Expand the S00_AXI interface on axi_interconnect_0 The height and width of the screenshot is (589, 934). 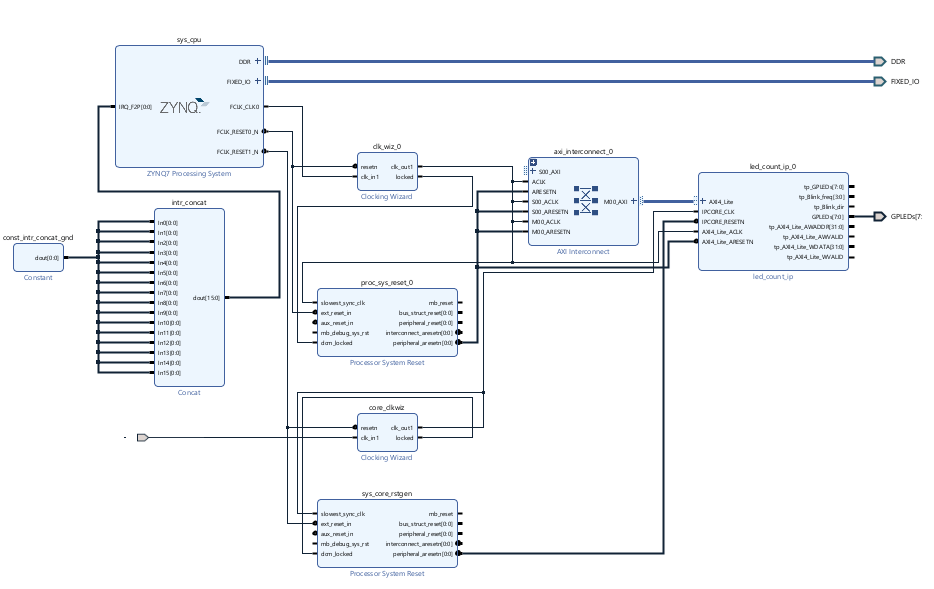tap(533, 172)
